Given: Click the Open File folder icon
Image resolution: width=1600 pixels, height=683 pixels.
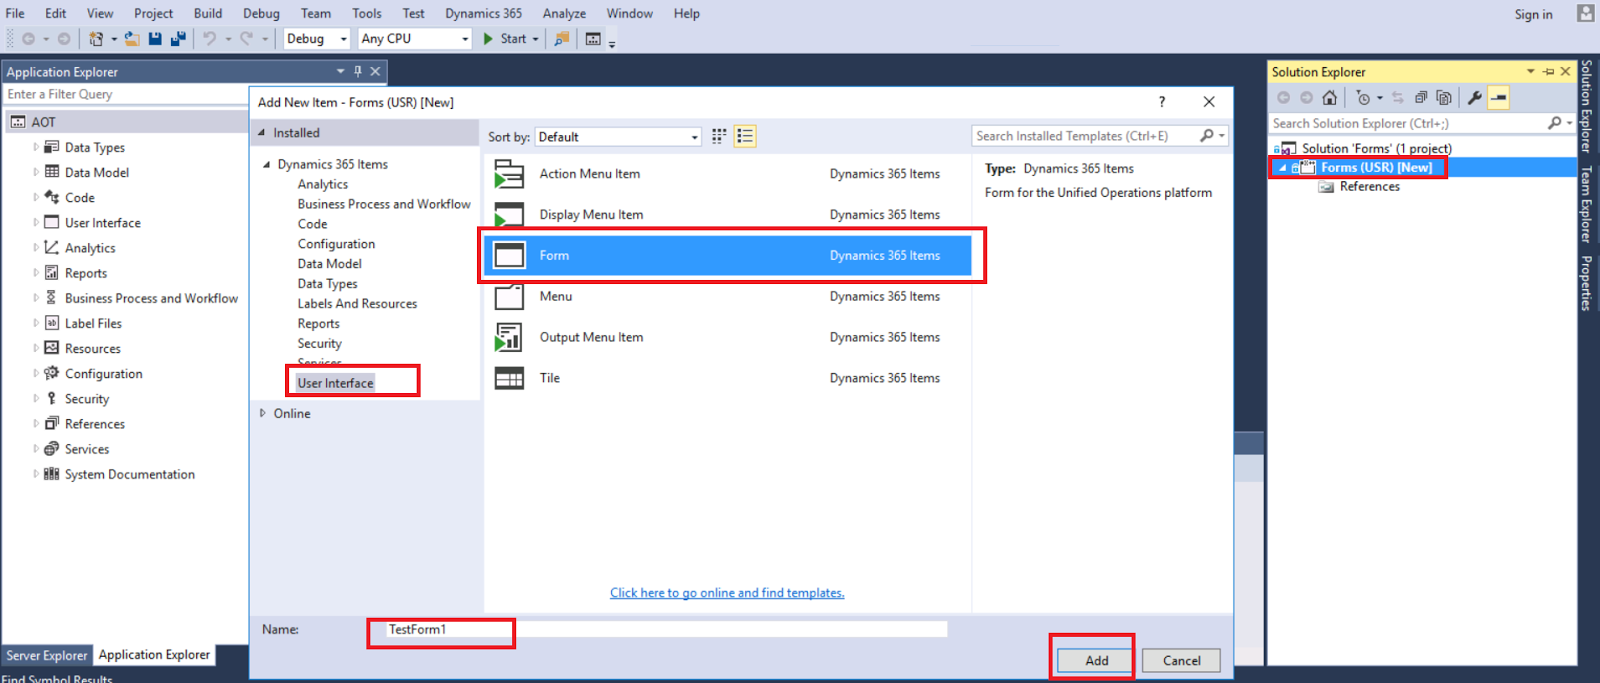Looking at the screenshot, I should (131, 39).
